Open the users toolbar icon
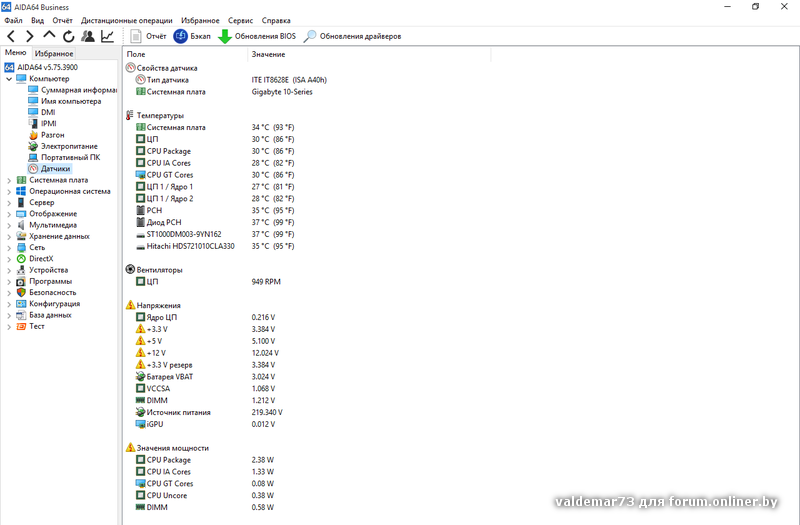Screen dimensions: 800x525 point(88,36)
